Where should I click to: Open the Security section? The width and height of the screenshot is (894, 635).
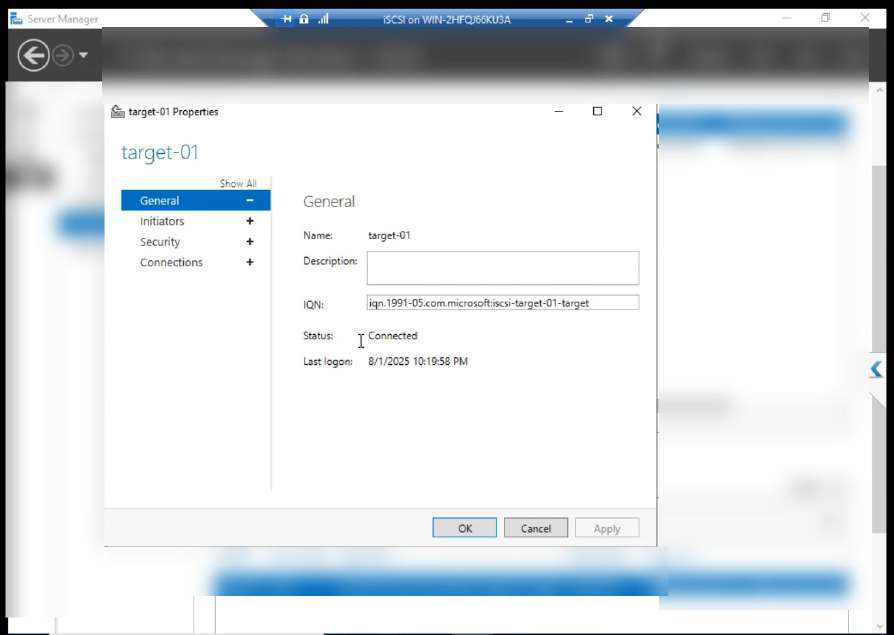click(160, 242)
